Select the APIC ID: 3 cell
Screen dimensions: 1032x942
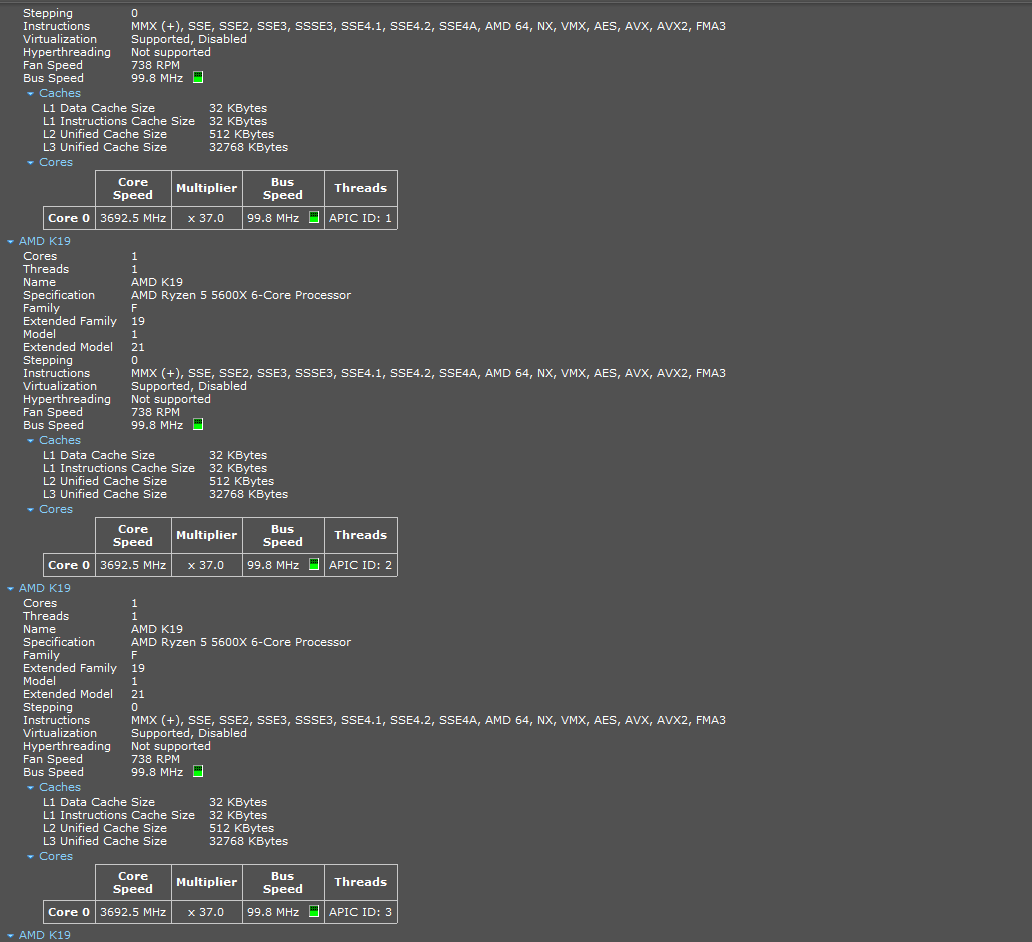pyautogui.click(x=361, y=912)
